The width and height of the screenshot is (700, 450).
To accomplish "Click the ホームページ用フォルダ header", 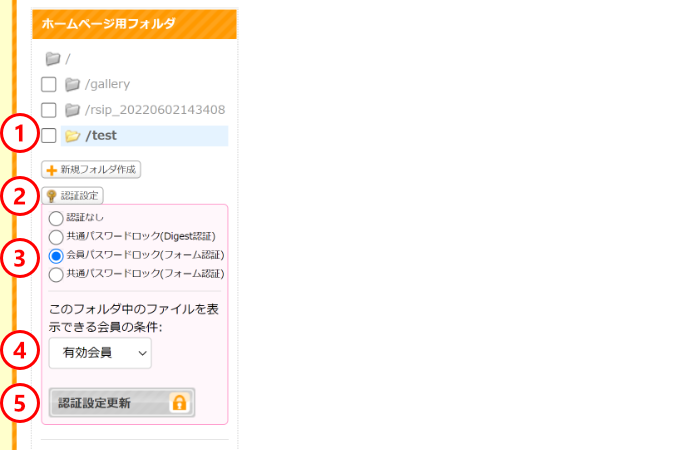I will coord(134,24).
